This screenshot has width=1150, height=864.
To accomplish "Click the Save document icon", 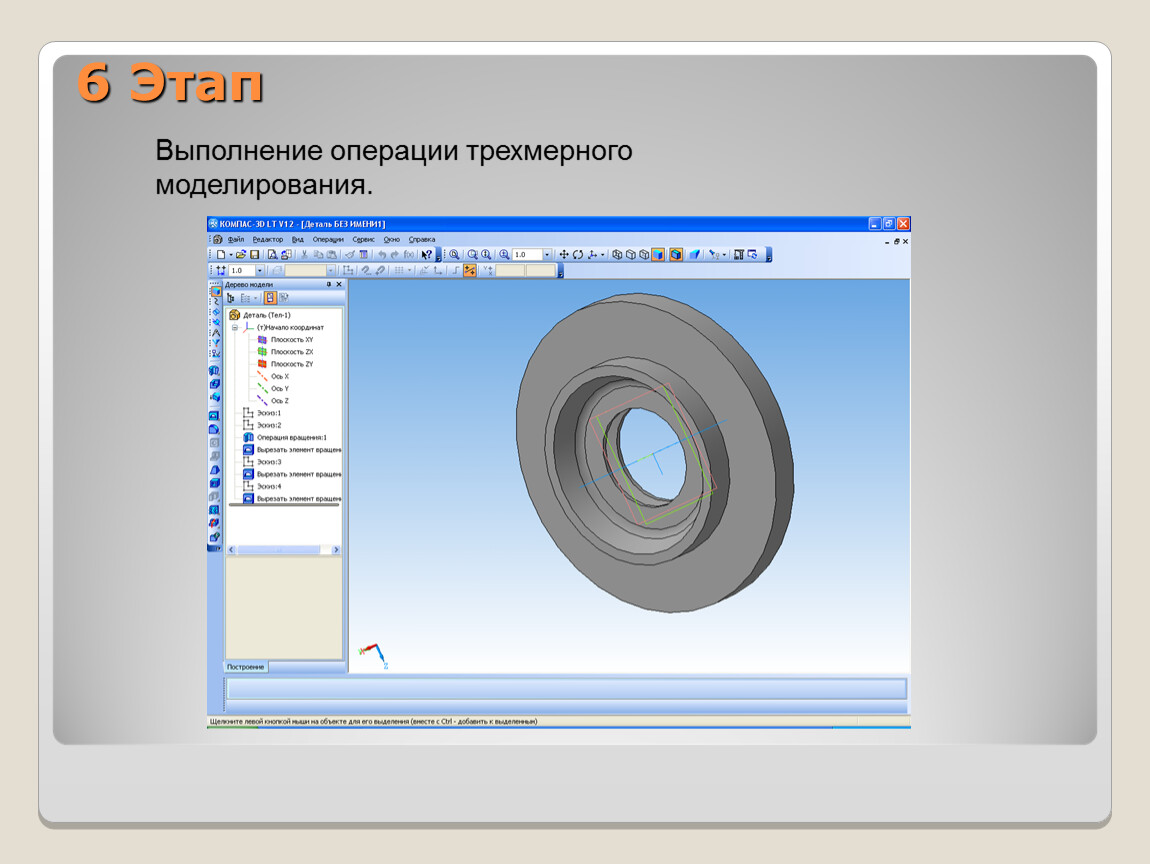I will click(x=255, y=255).
